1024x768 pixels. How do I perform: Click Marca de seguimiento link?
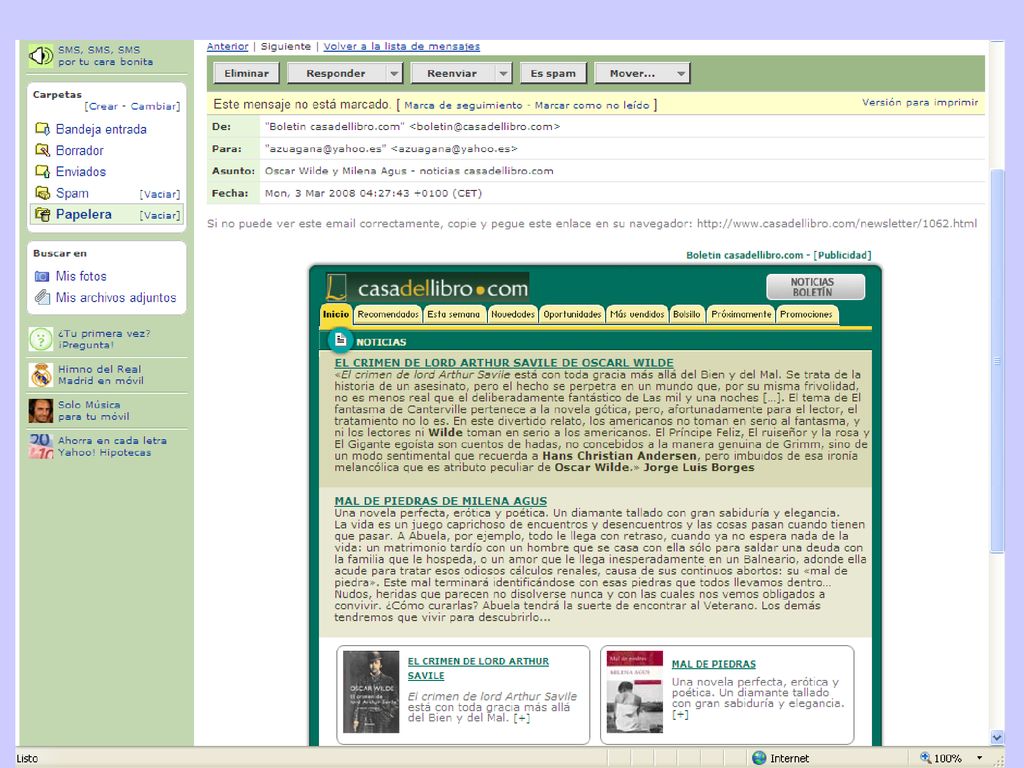click(463, 105)
